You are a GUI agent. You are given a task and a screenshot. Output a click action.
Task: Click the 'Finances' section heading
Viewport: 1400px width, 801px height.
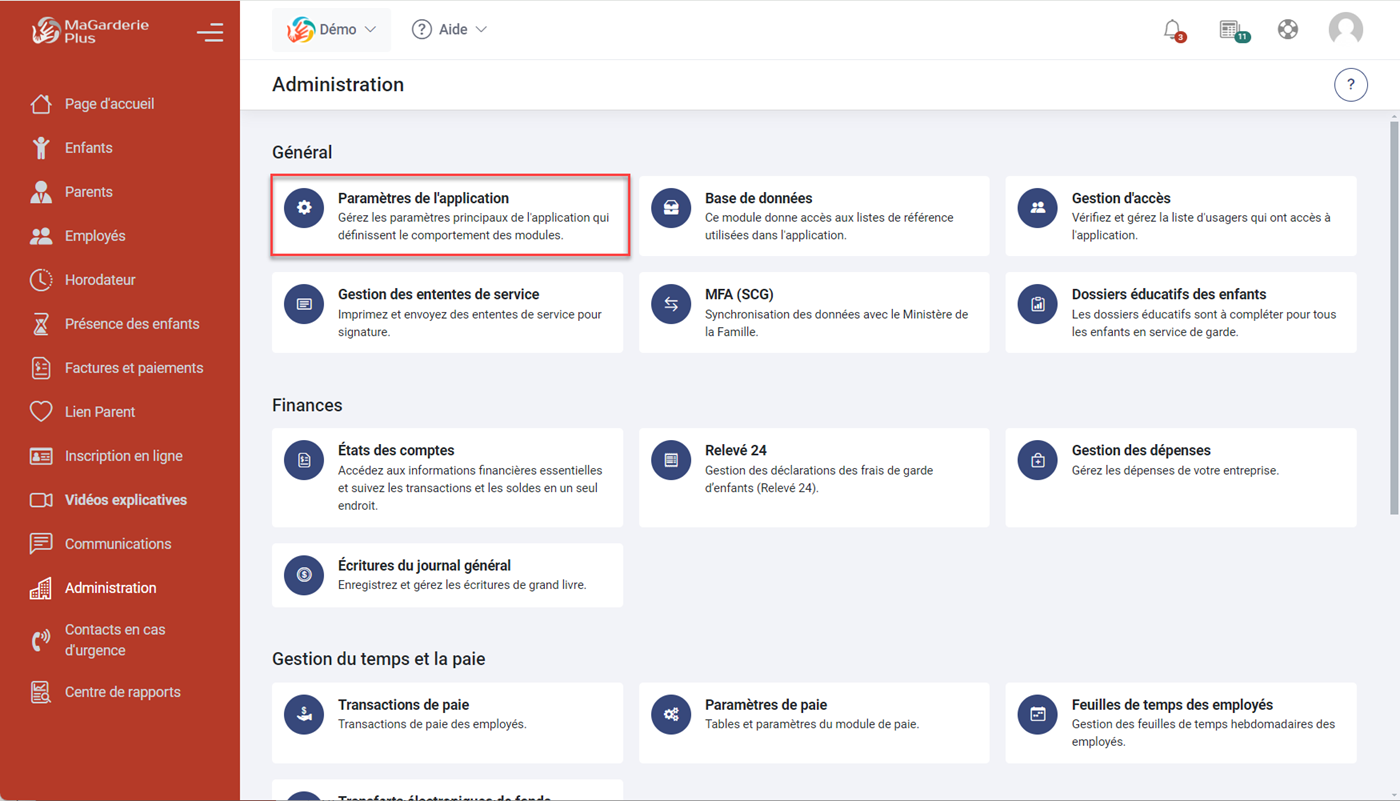tap(307, 405)
